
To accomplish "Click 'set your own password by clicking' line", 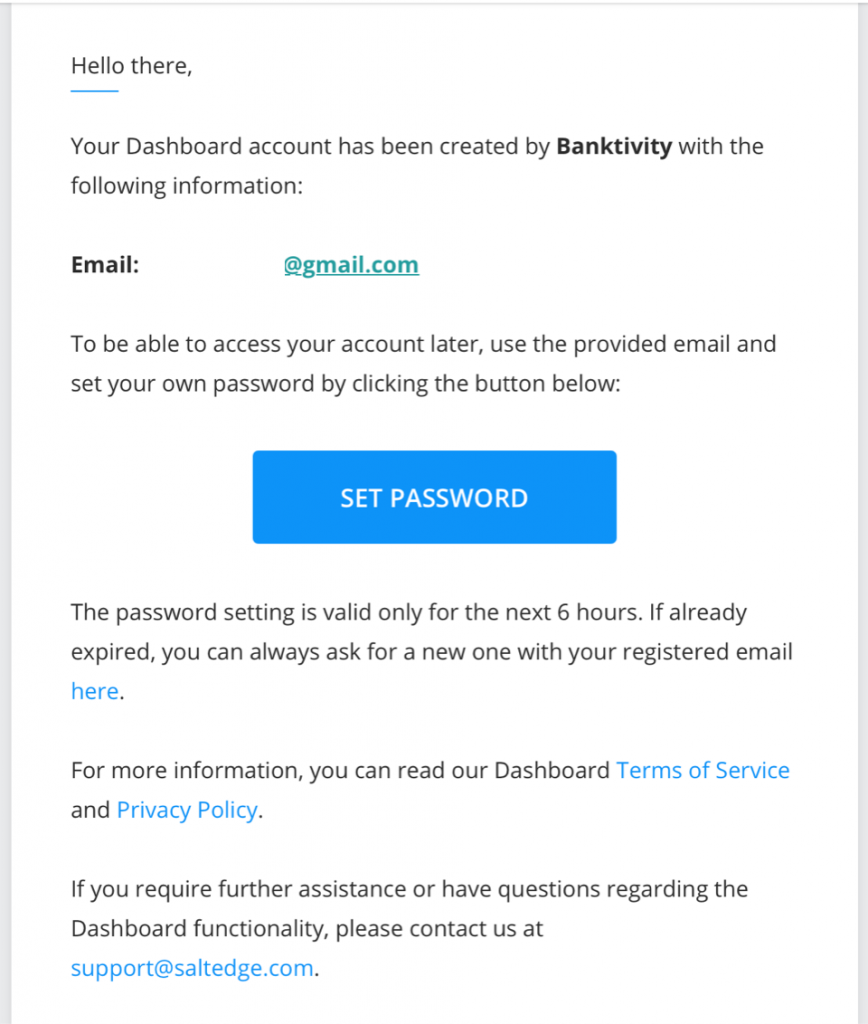I will (346, 384).
